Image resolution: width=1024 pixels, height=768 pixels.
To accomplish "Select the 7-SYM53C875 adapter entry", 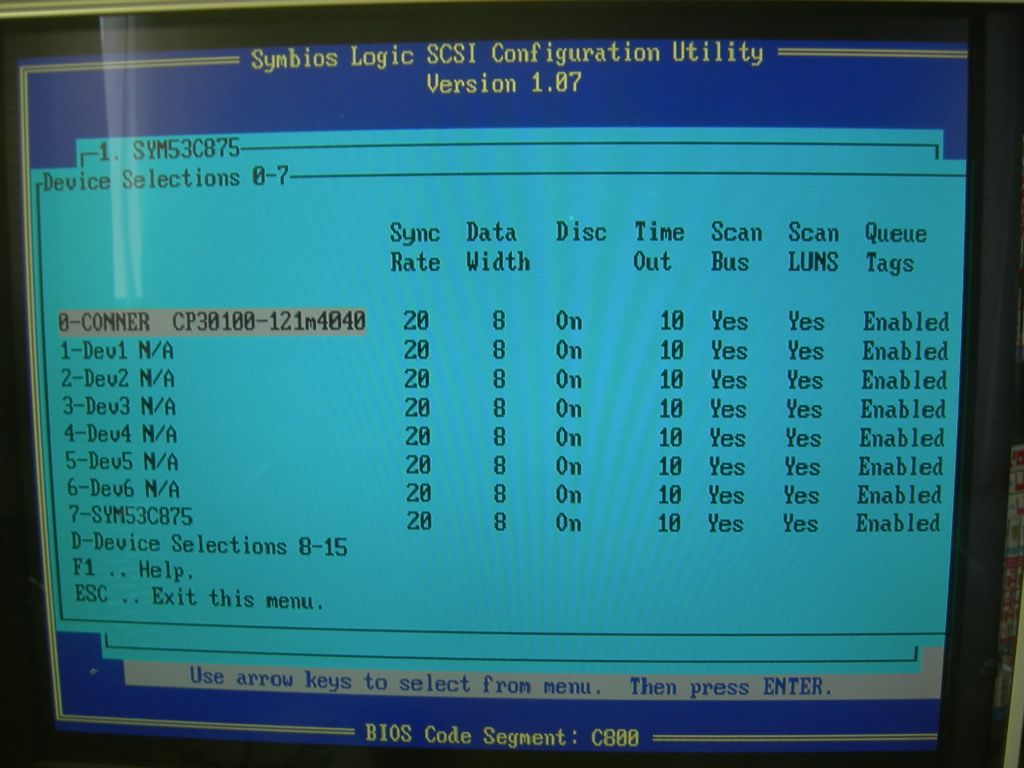I will pyautogui.click(x=131, y=515).
